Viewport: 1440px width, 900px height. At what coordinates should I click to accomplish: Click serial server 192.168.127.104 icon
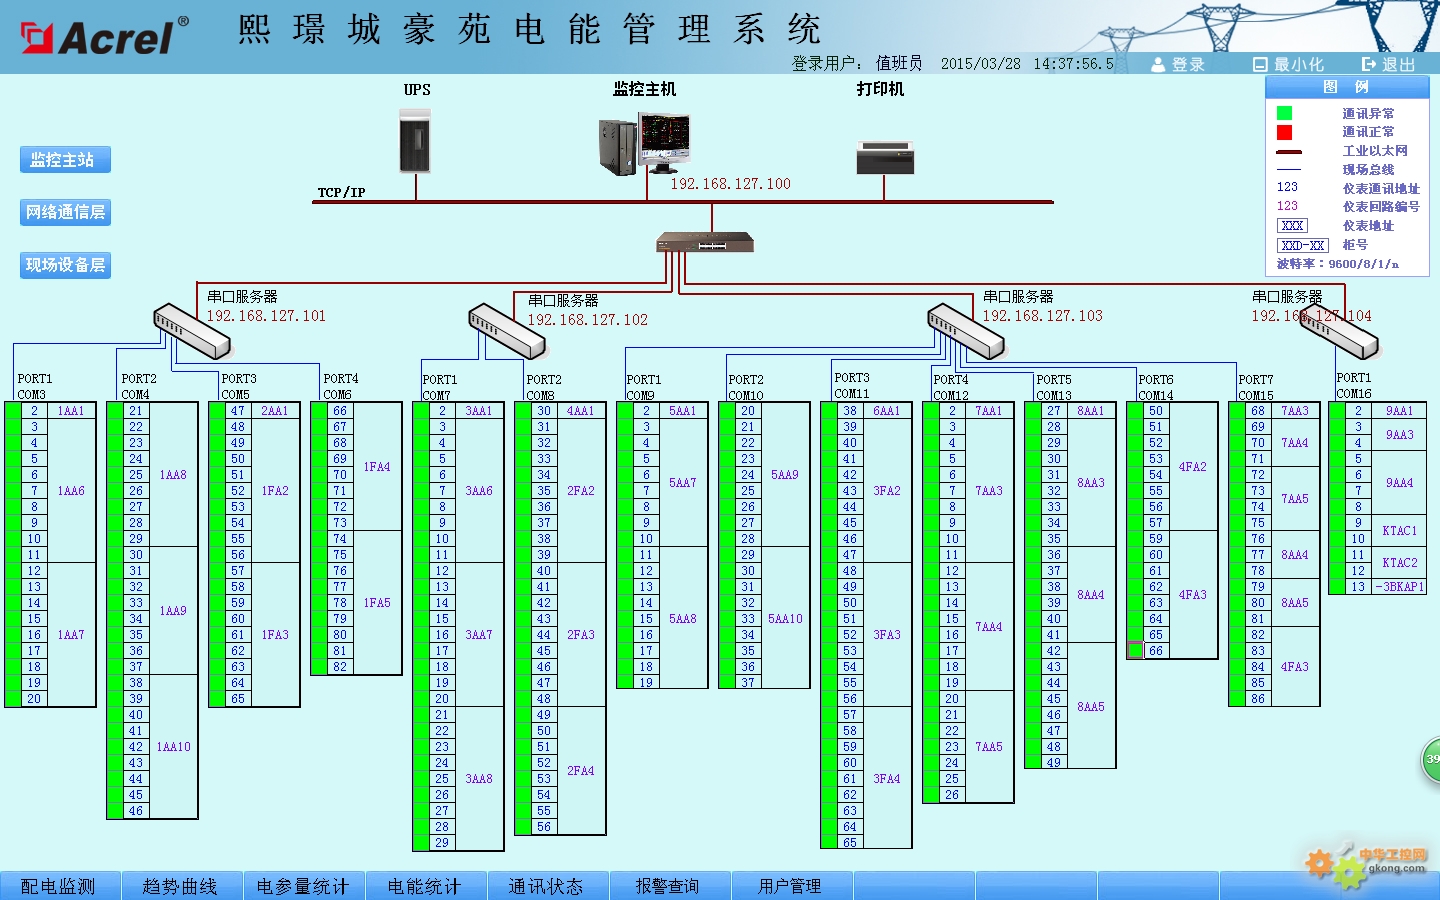tap(1339, 332)
